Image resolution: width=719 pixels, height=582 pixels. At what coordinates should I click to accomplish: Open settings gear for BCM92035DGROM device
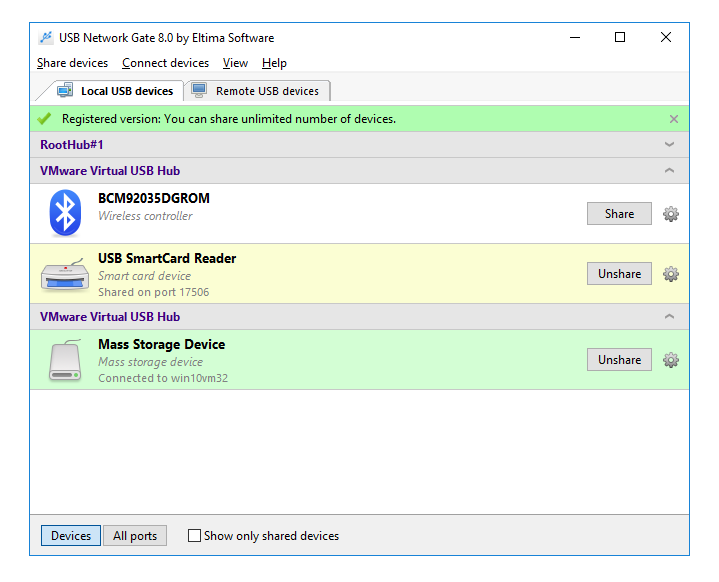(670, 214)
